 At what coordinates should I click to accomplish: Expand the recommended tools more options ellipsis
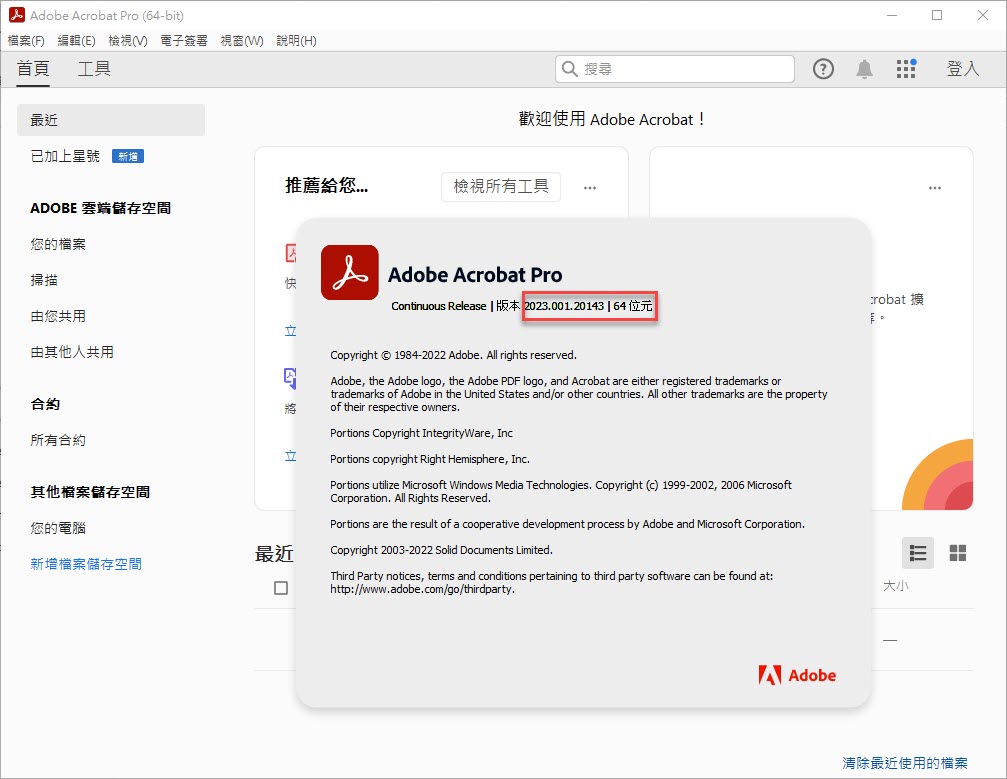590,187
